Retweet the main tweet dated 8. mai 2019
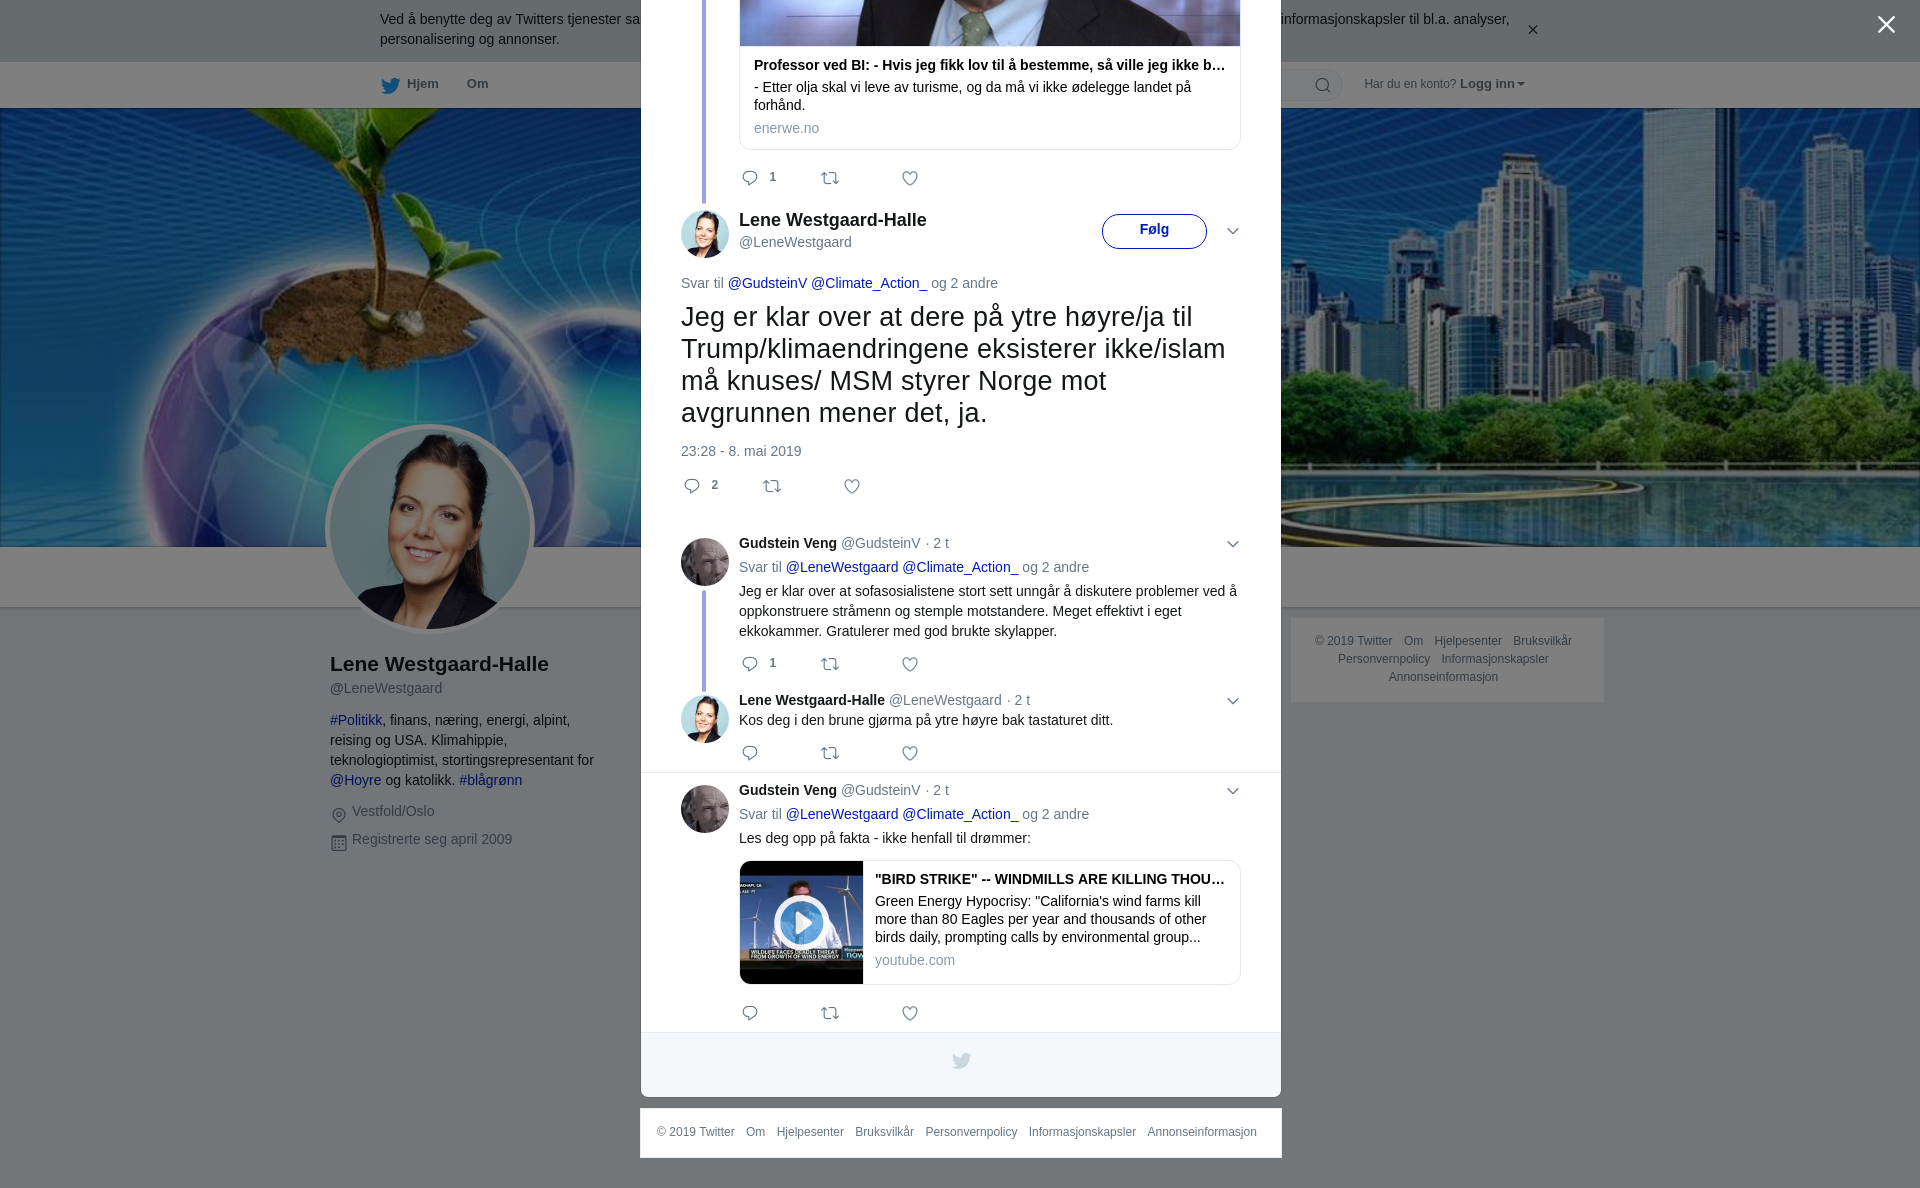This screenshot has width=1920, height=1188. [772, 486]
